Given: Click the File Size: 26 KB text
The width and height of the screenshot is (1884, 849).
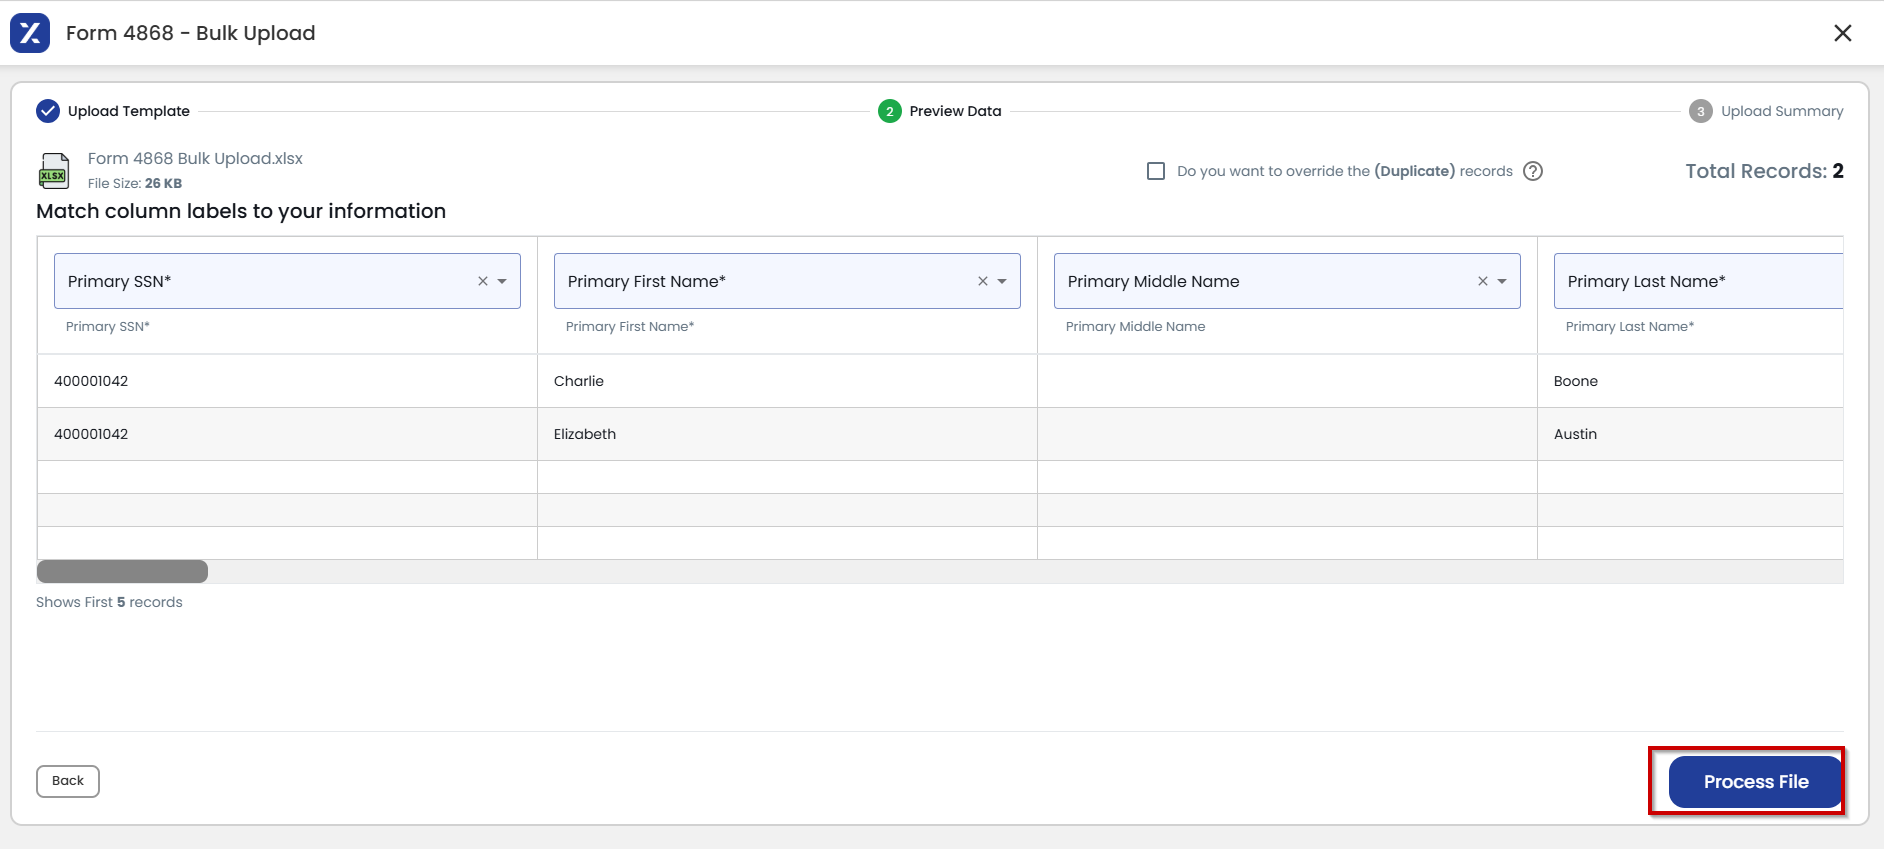Looking at the screenshot, I should pyautogui.click(x=135, y=183).
